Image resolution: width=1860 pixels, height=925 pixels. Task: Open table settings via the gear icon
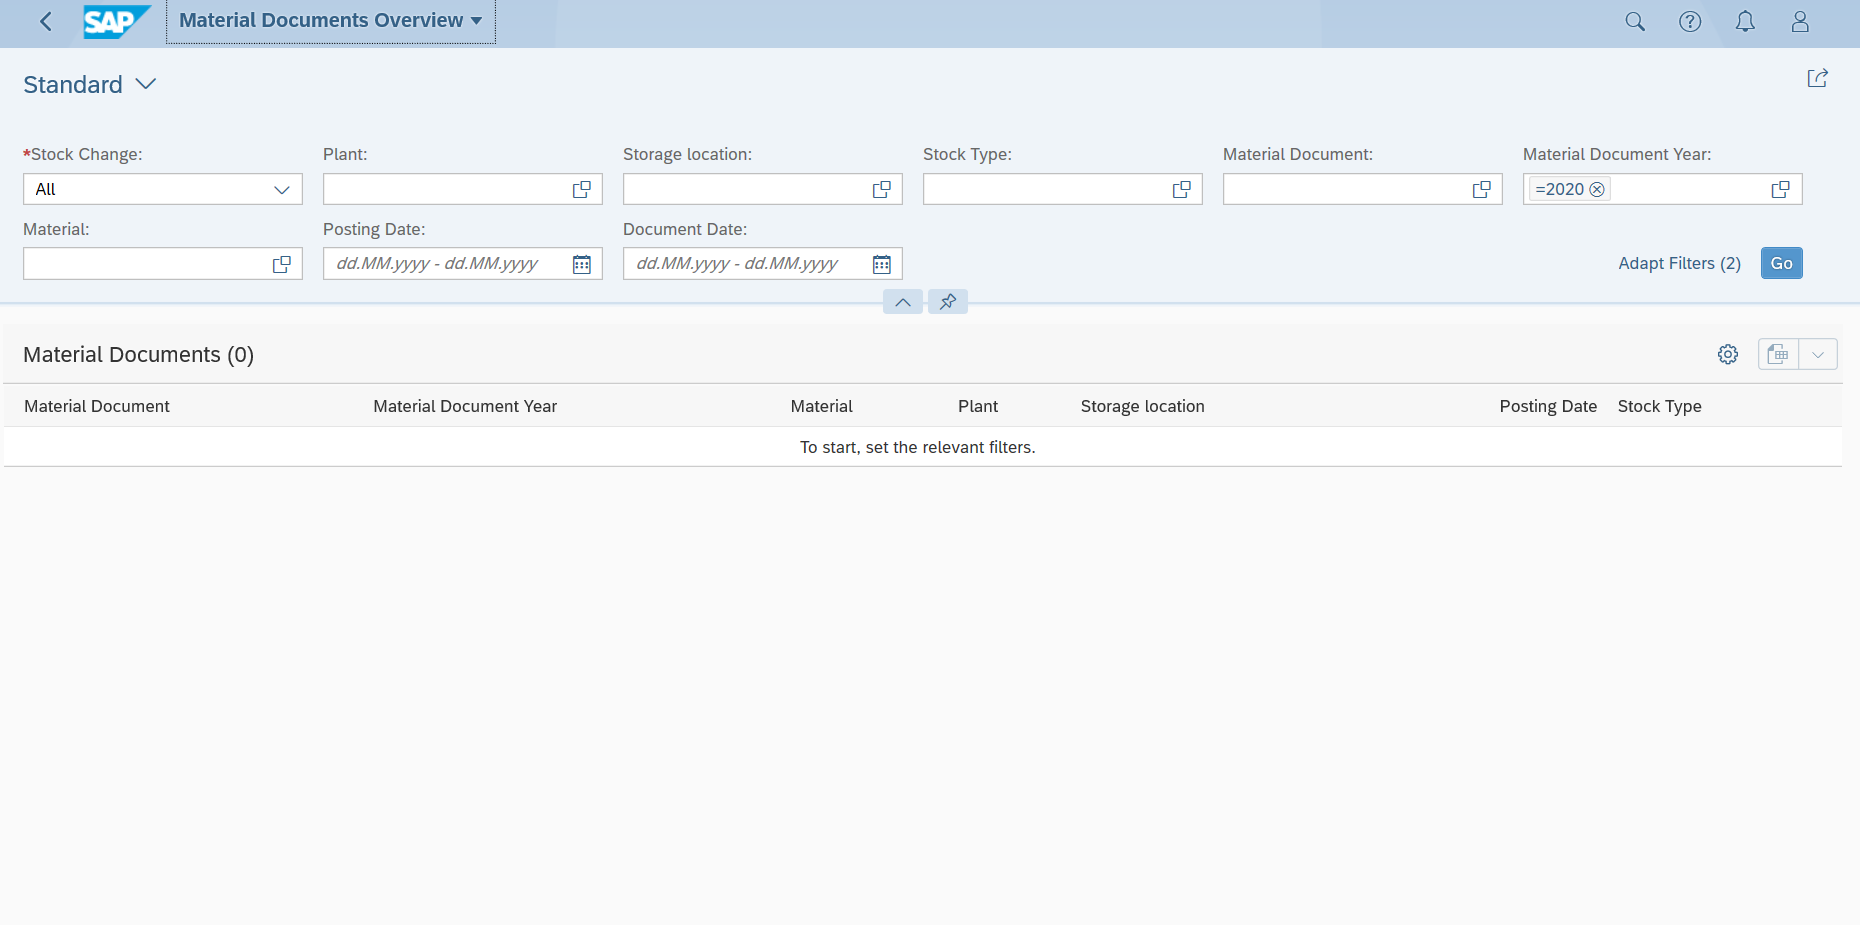[1728, 354]
